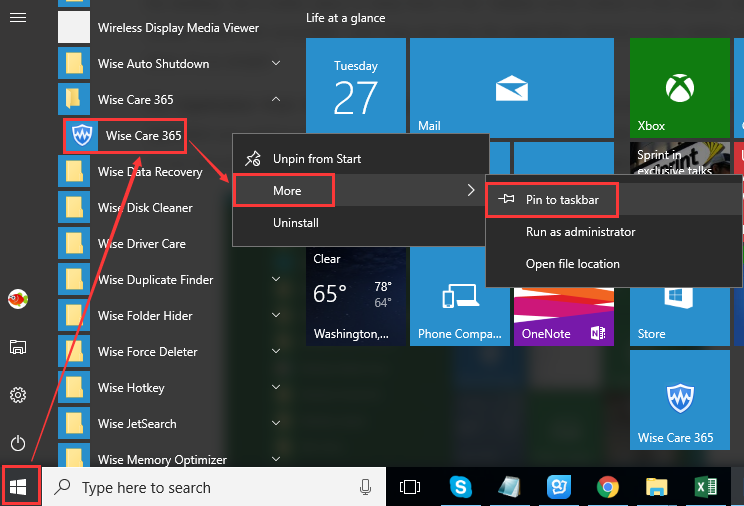Click the Power icon in Start sidebar
This screenshot has width=744, height=506.
[18, 443]
